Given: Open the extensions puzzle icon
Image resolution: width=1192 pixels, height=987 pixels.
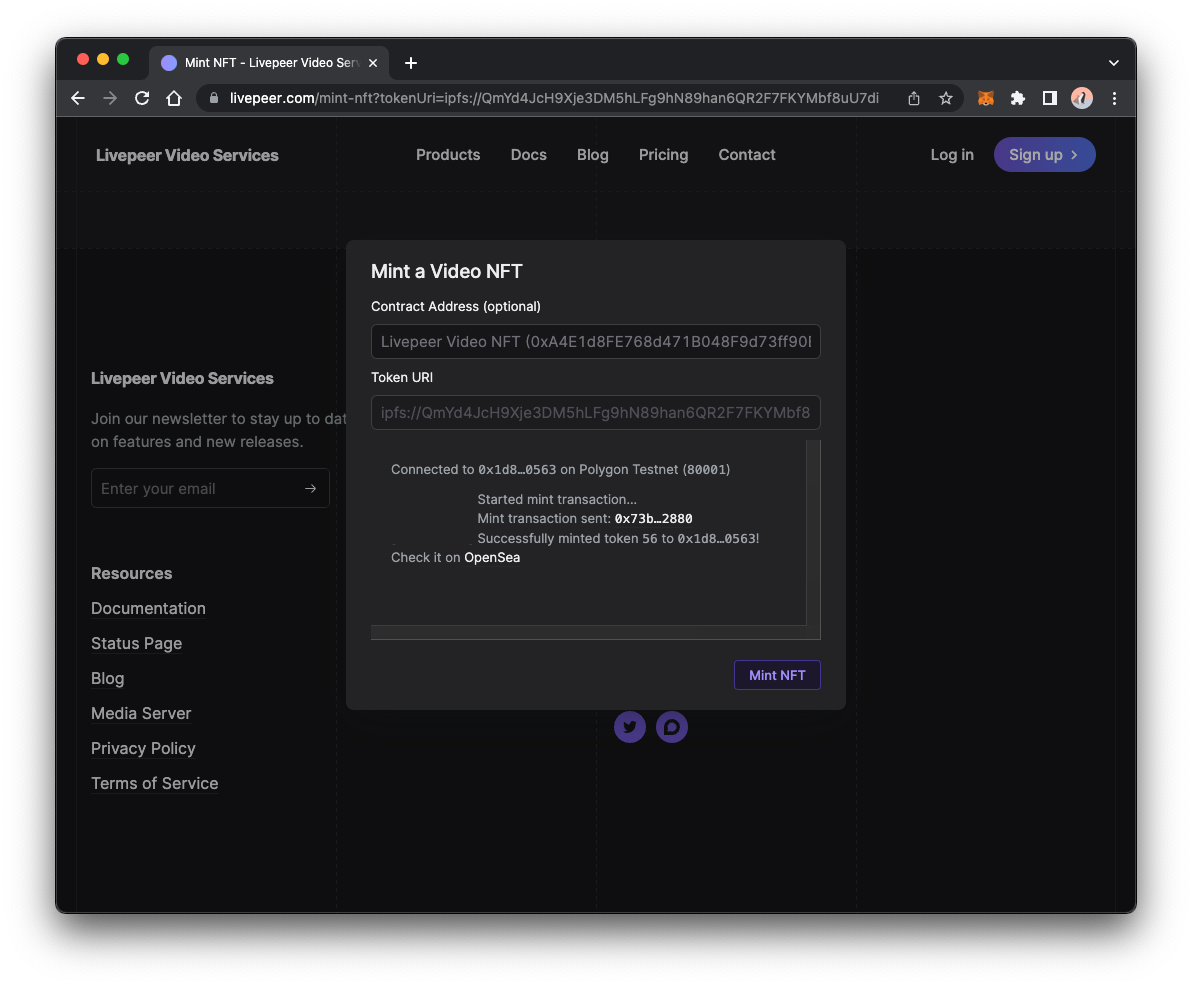Looking at the screenshot, I should point(1018,98).
